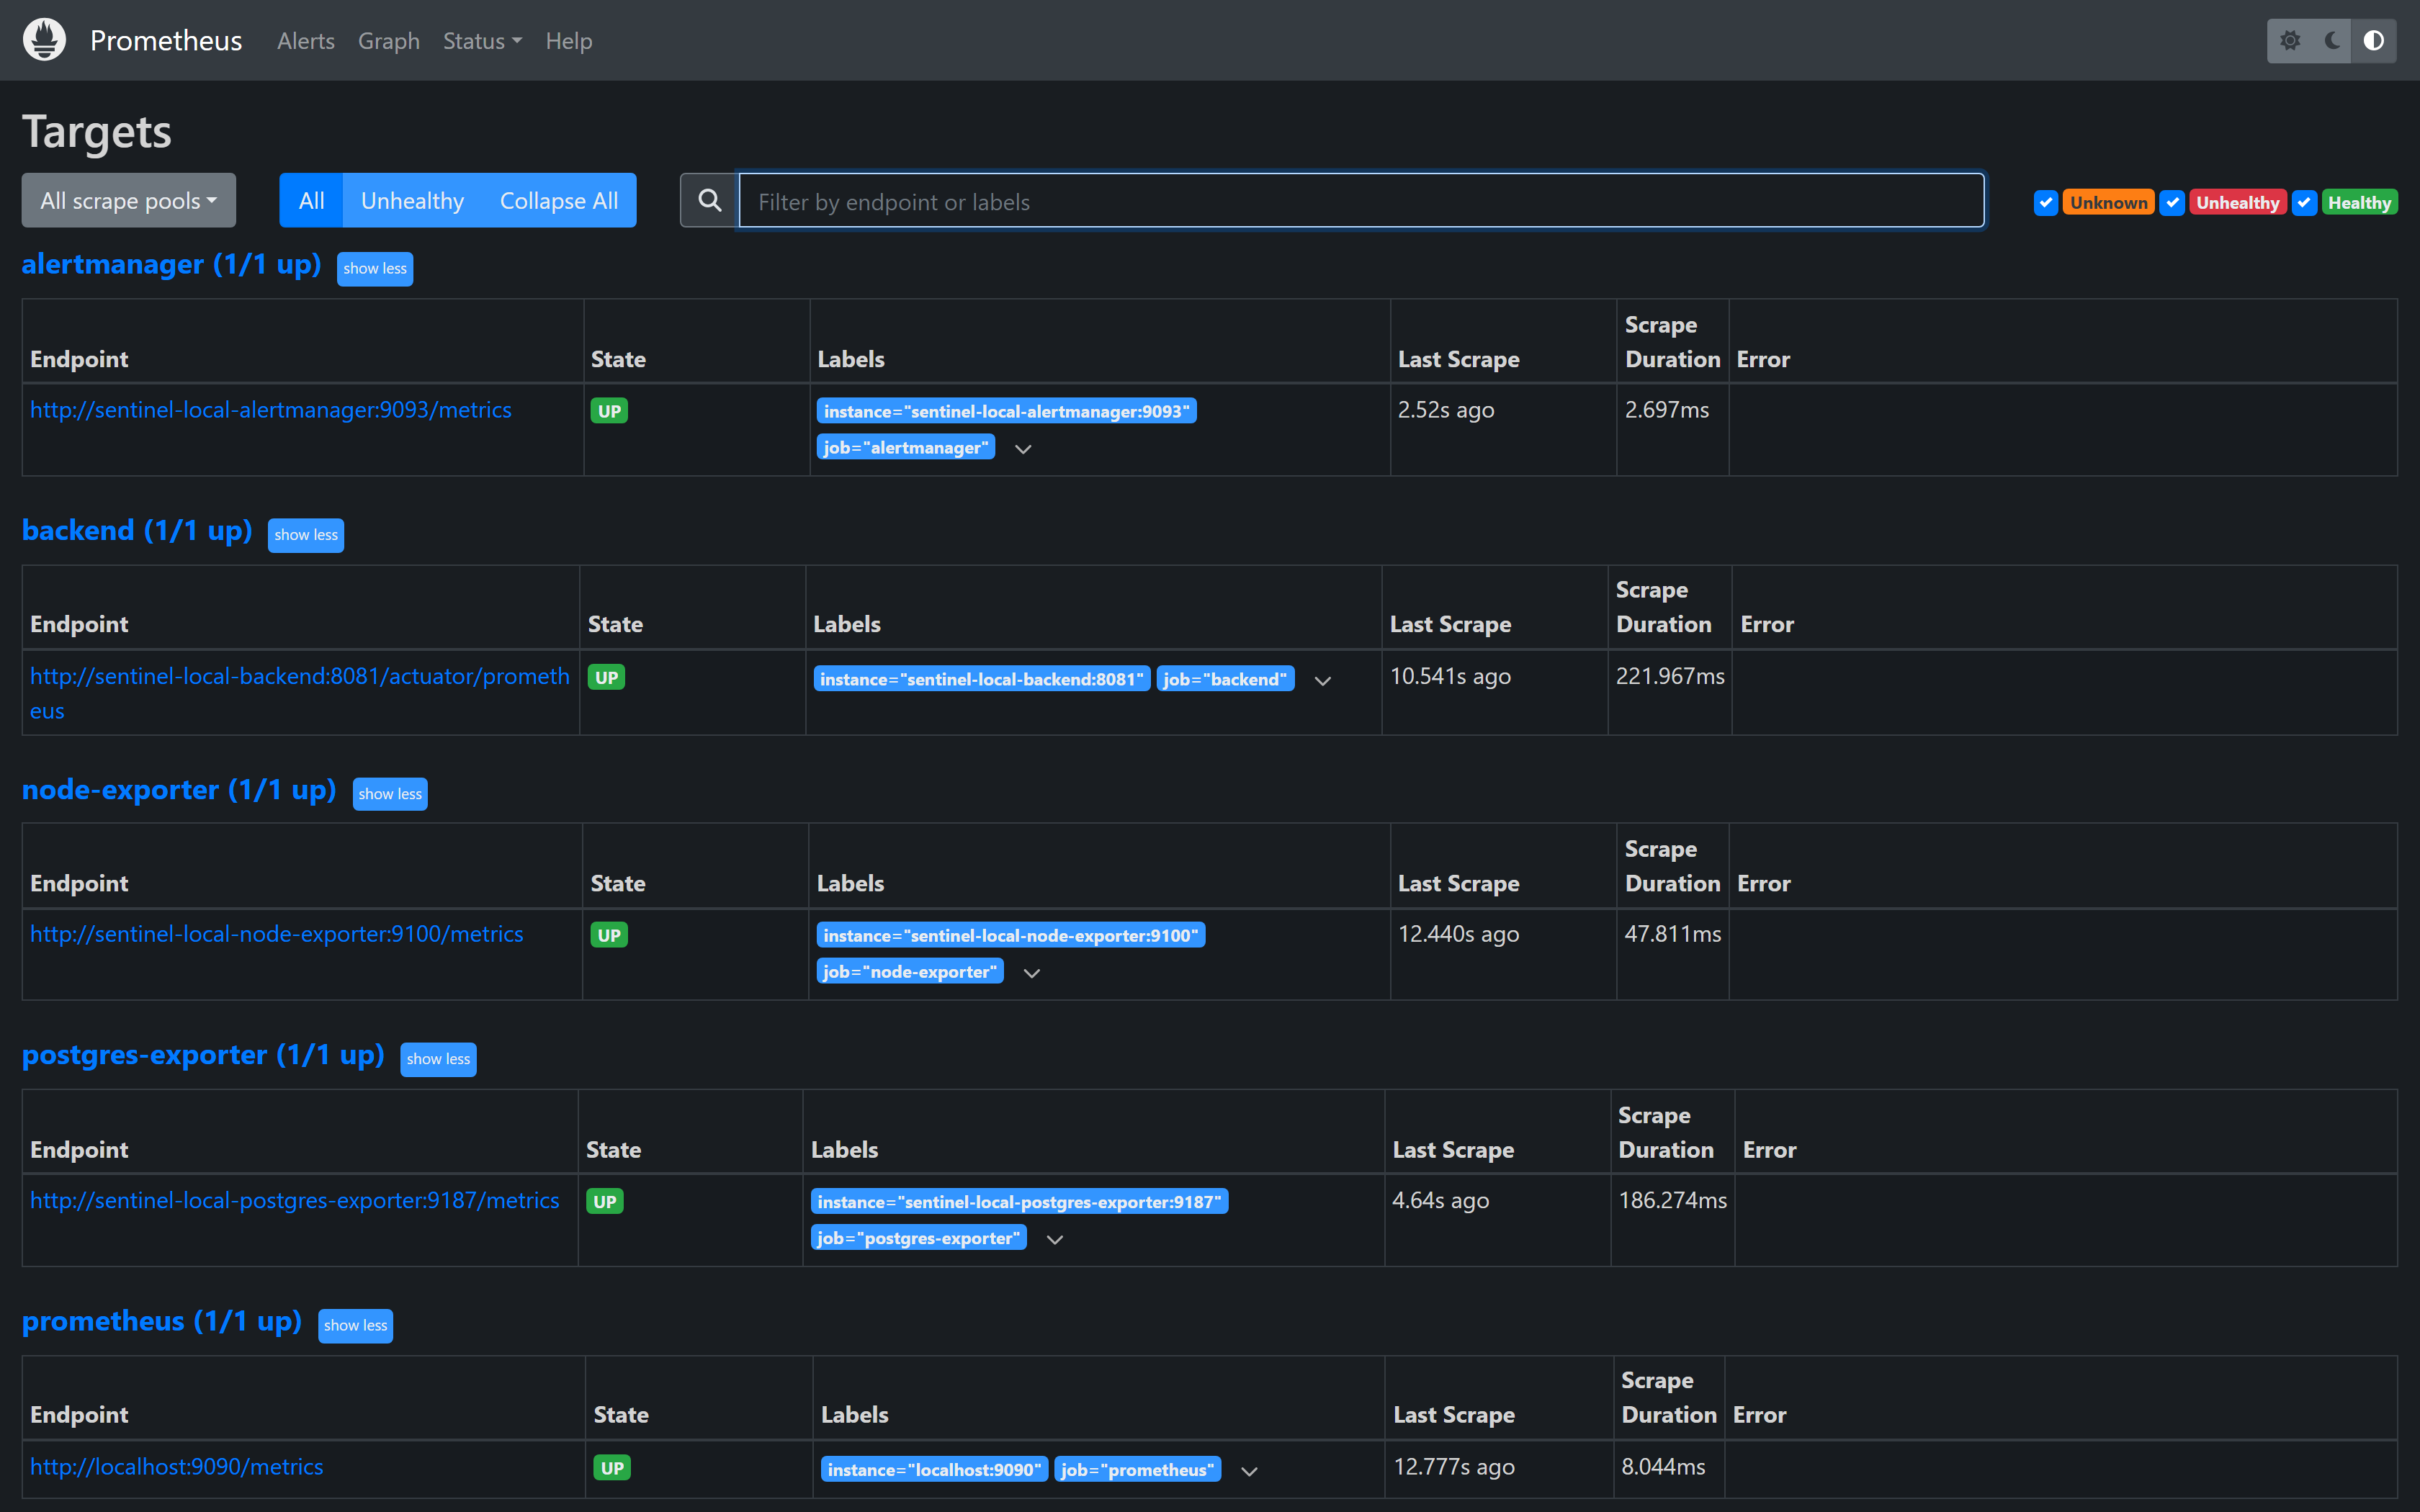Open the Alerts page

(306, 41)
